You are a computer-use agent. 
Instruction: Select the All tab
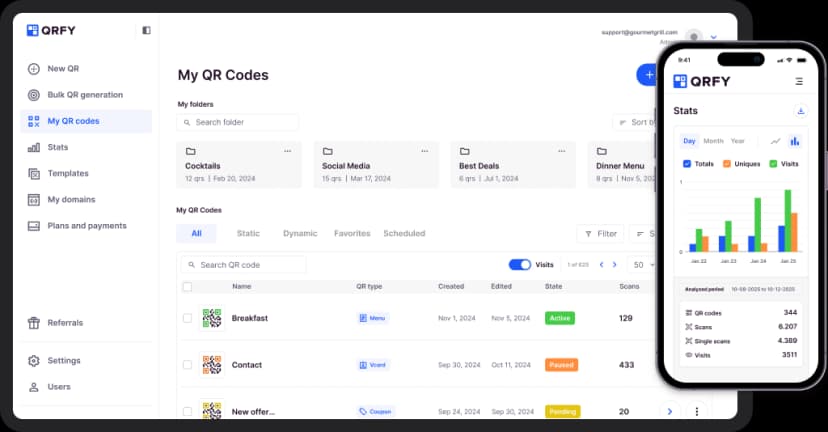[x=196, y=233]
